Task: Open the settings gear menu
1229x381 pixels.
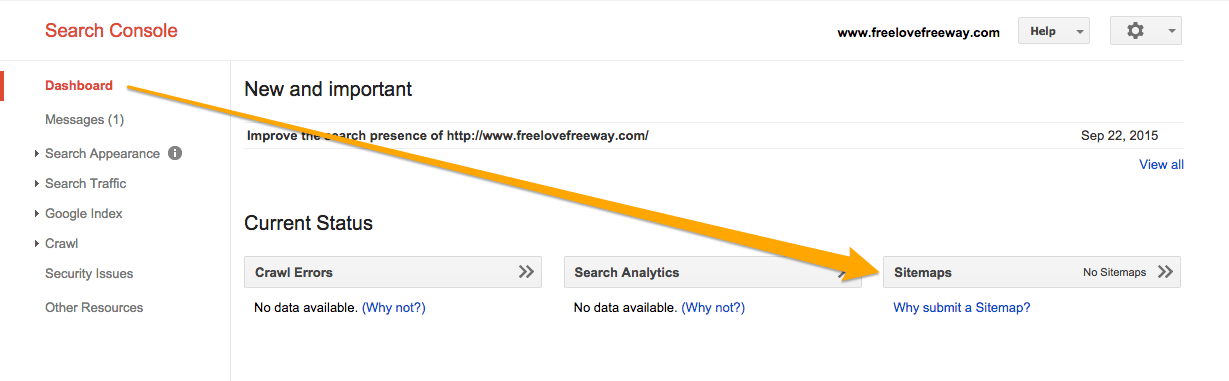Action: point(1146,31)
